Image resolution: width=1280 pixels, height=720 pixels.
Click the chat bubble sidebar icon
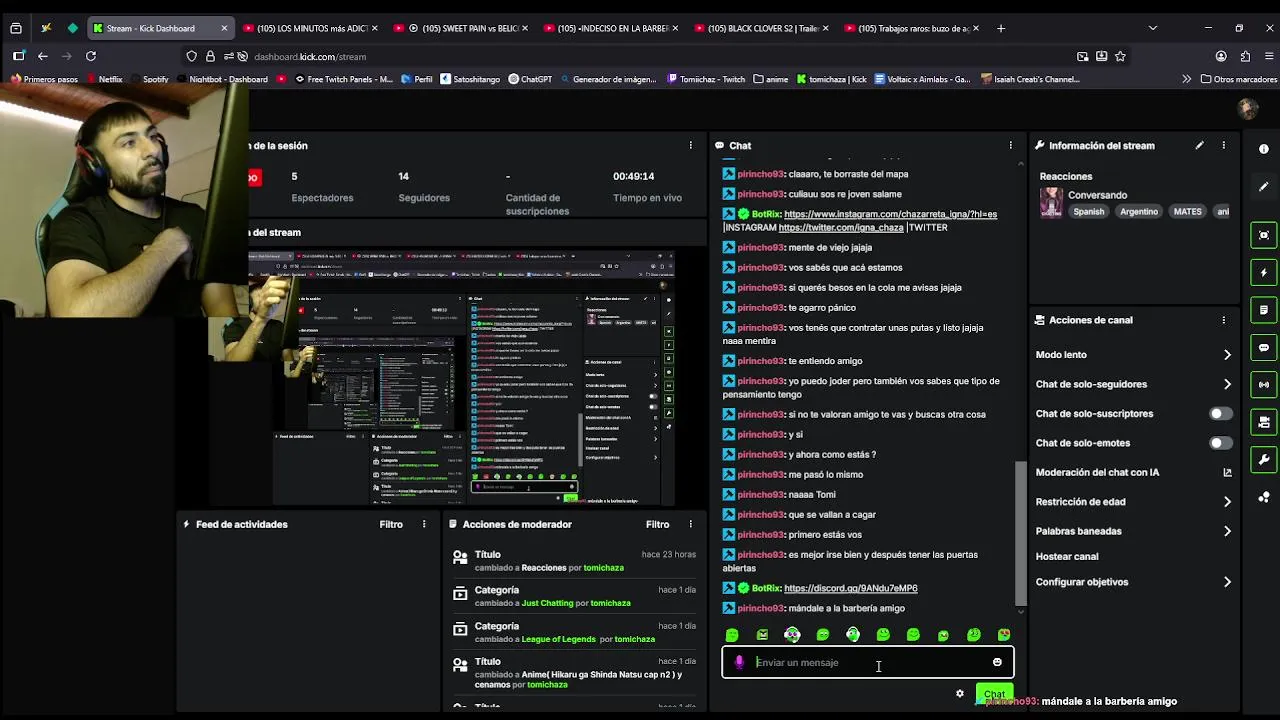tap(1264, 348)
